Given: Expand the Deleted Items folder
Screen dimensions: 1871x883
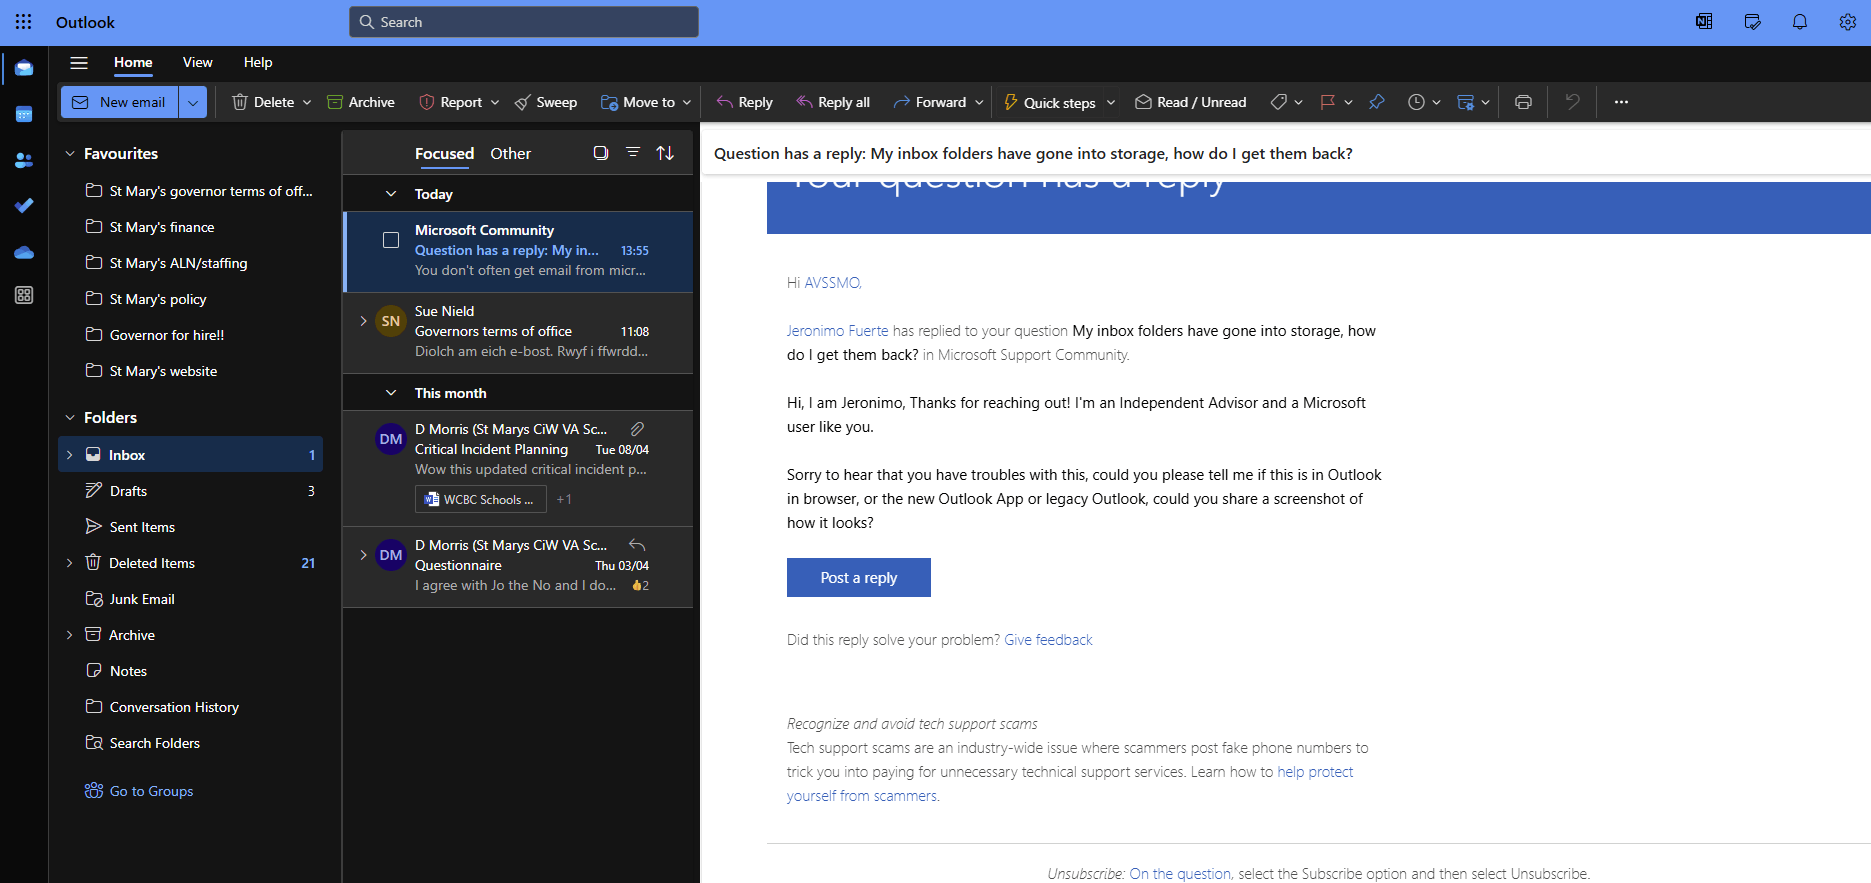Looking at the screenshot, I should pyautogui.click(x=69, y=563).
